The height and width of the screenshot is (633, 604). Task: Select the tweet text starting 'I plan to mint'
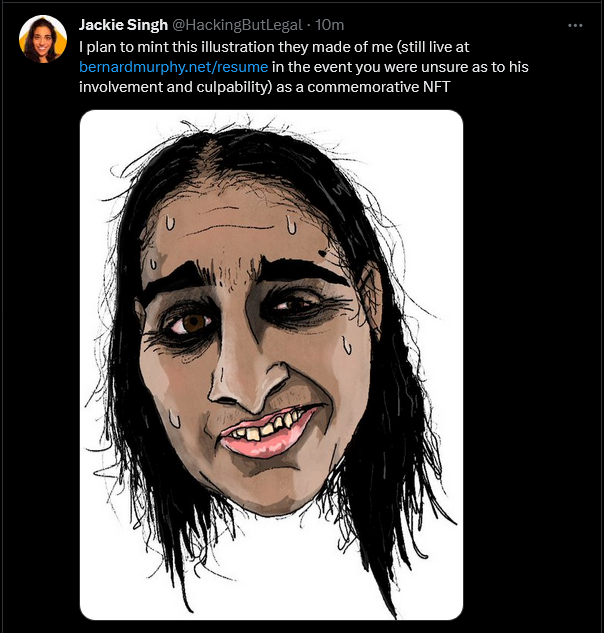click(x=304, y=67)
